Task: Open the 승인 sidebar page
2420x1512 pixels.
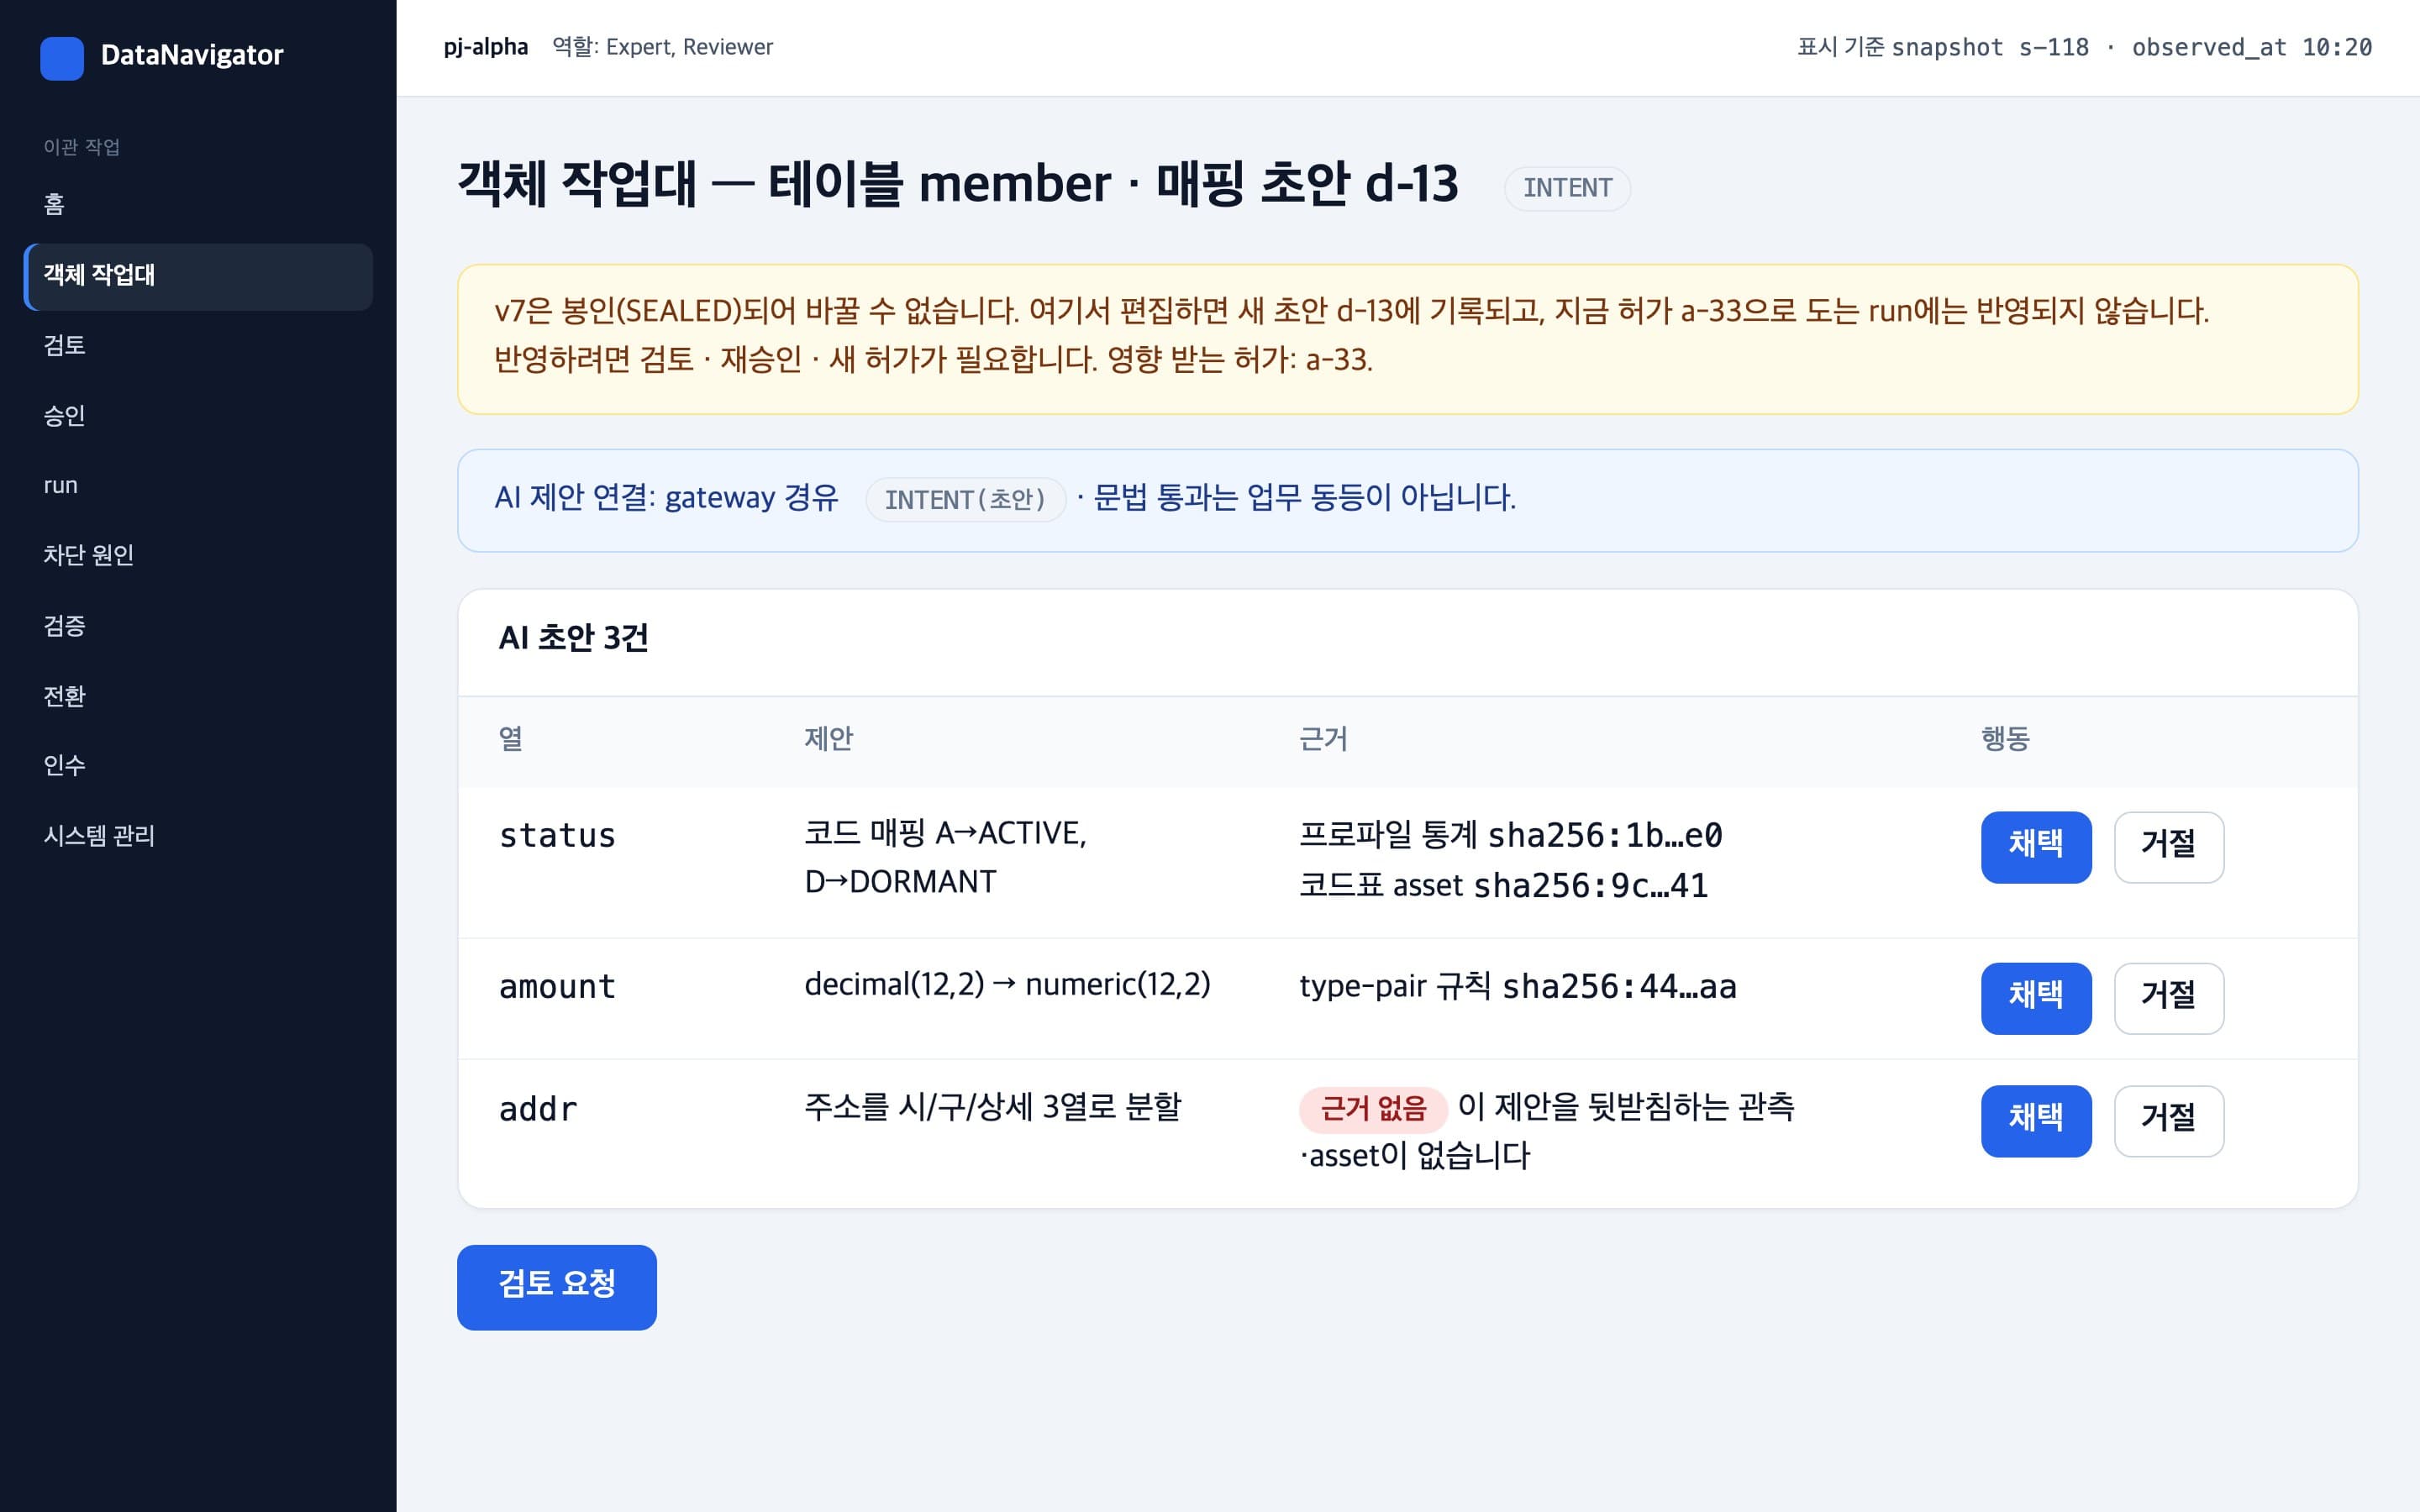Action: pyautogui.click(x=198, y=416)
